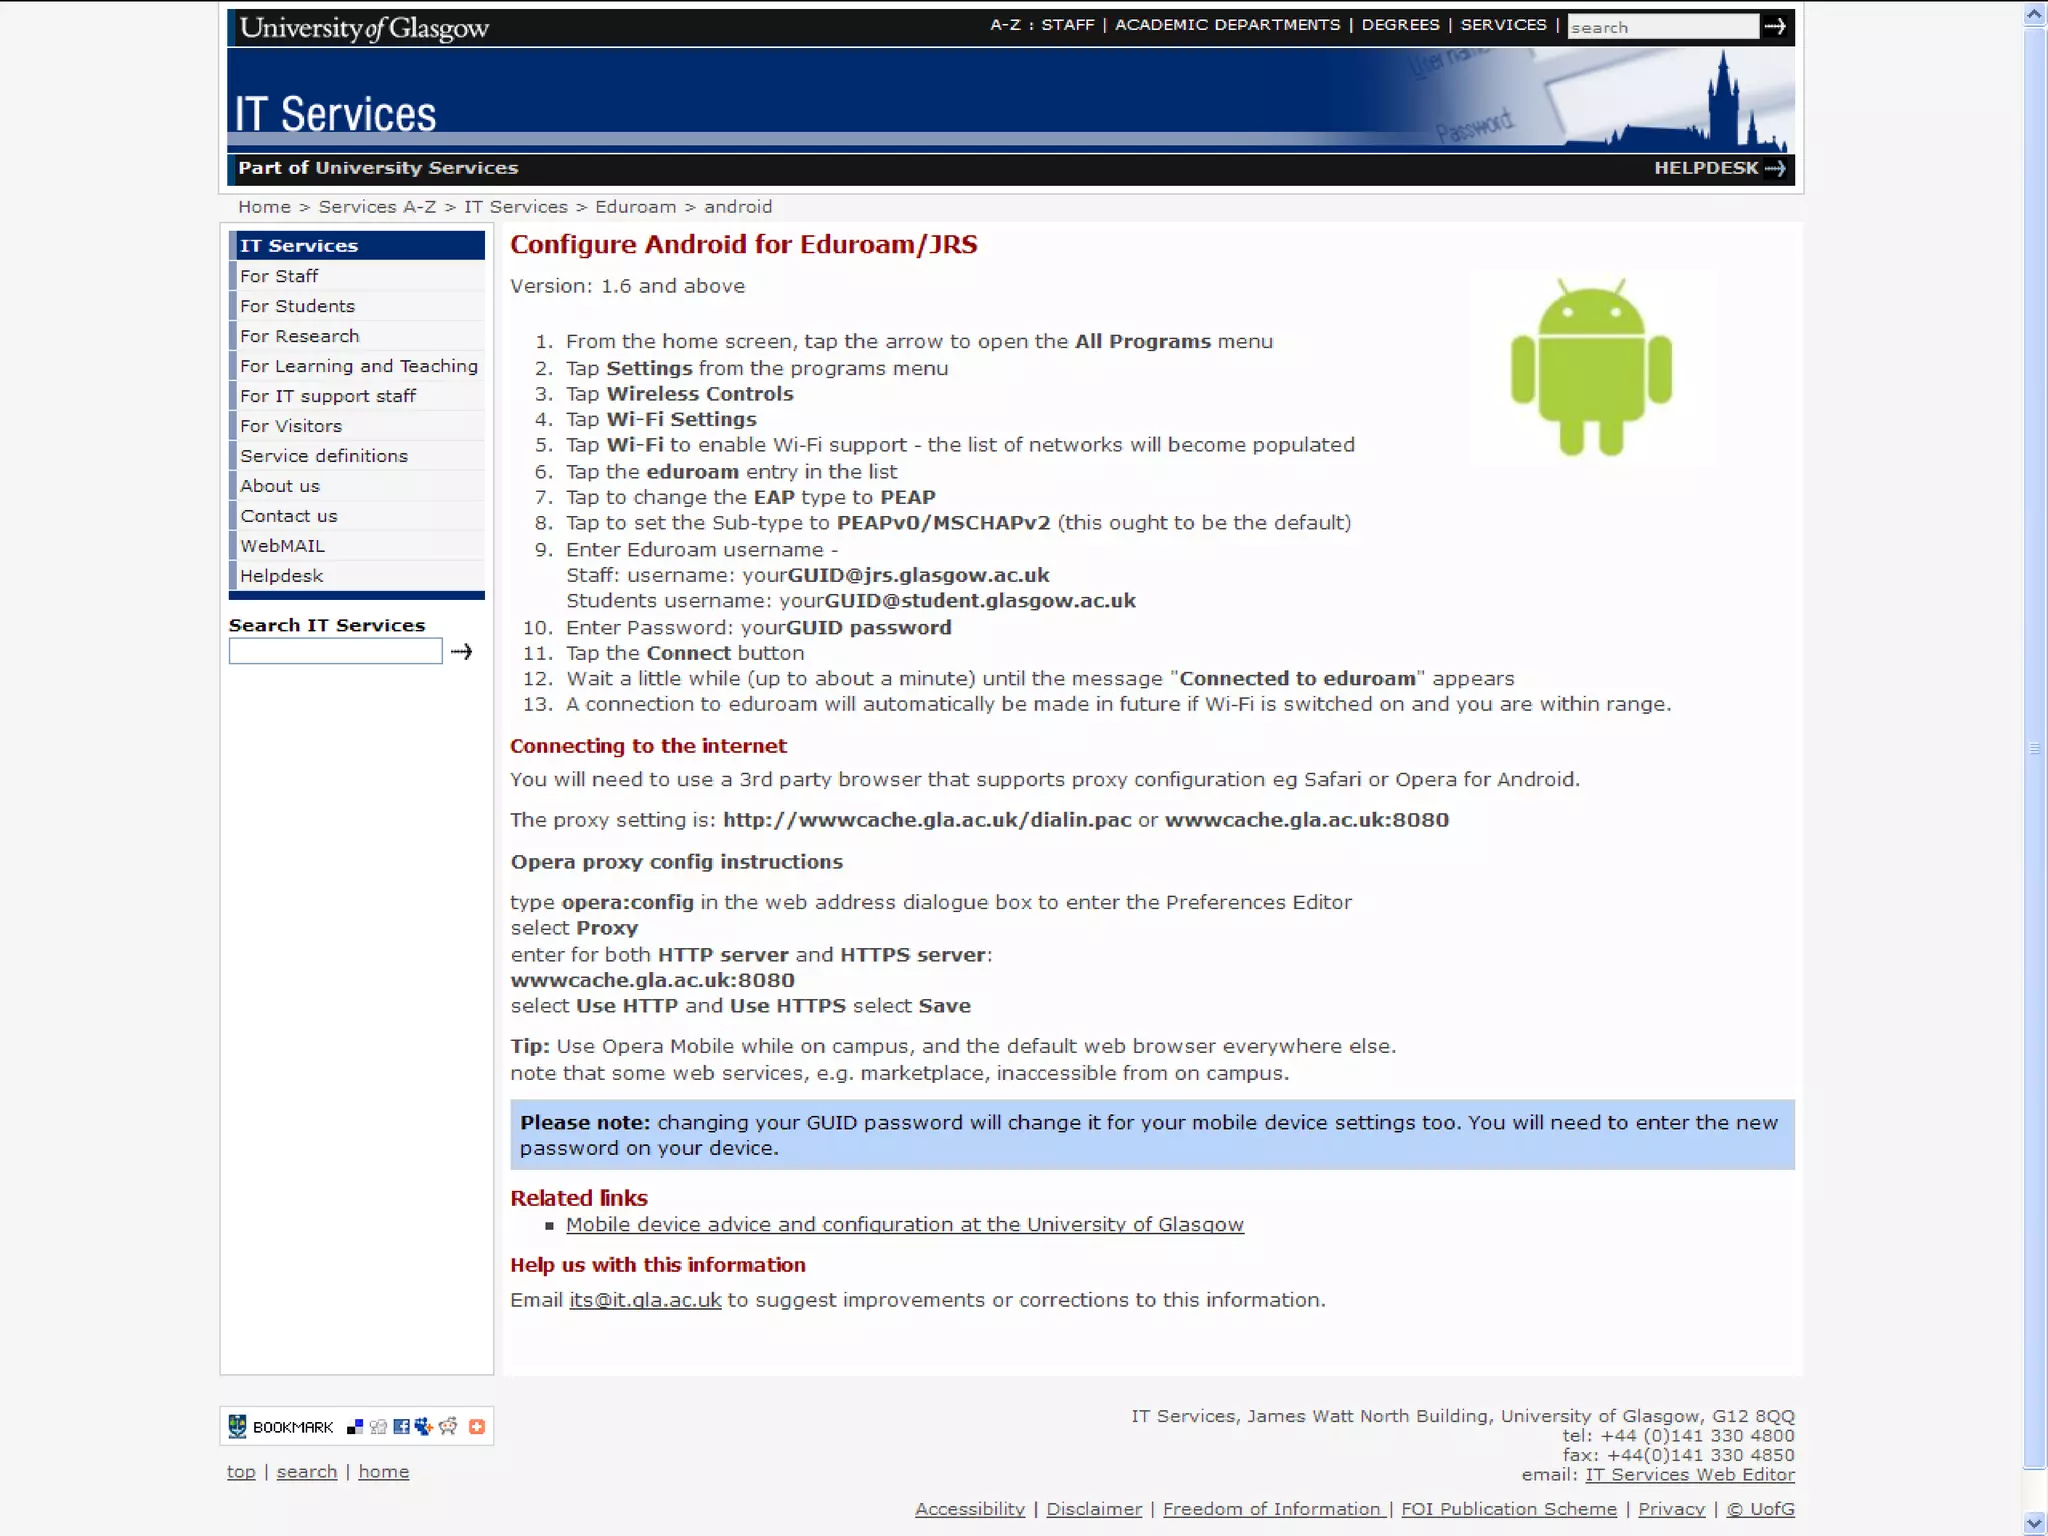
Task: Submit Search IT Services arrow
Action: [x=461, y=652]
